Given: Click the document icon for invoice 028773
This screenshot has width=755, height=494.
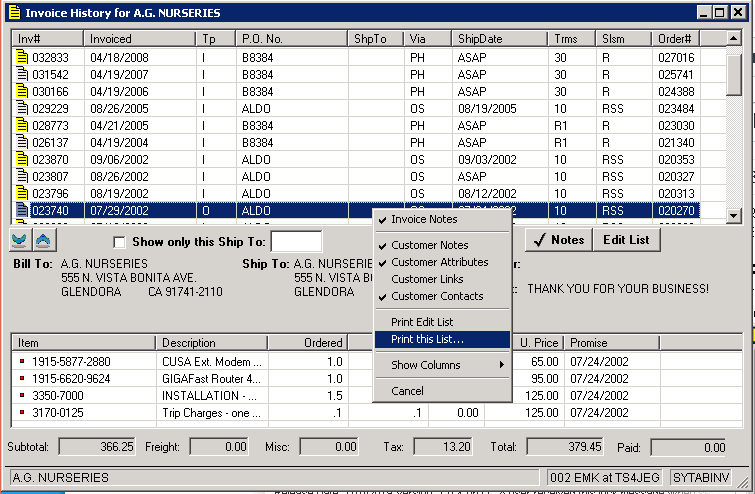Looking at the screenshot, I should (x=22, y=126).
